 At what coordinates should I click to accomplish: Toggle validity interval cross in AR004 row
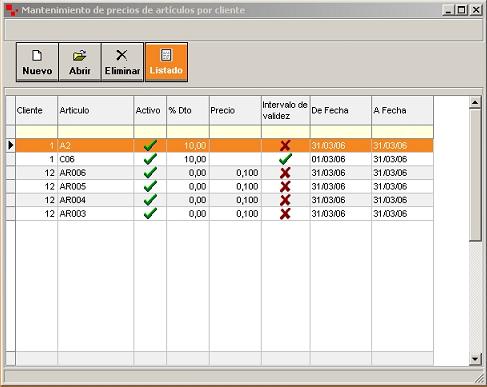pyautogui.click(x=285, y=200)
